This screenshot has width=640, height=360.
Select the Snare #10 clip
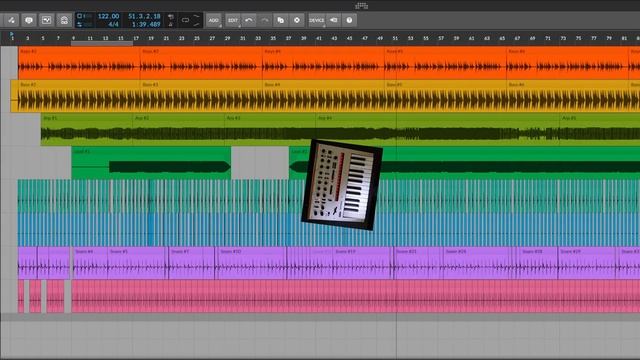251,263
